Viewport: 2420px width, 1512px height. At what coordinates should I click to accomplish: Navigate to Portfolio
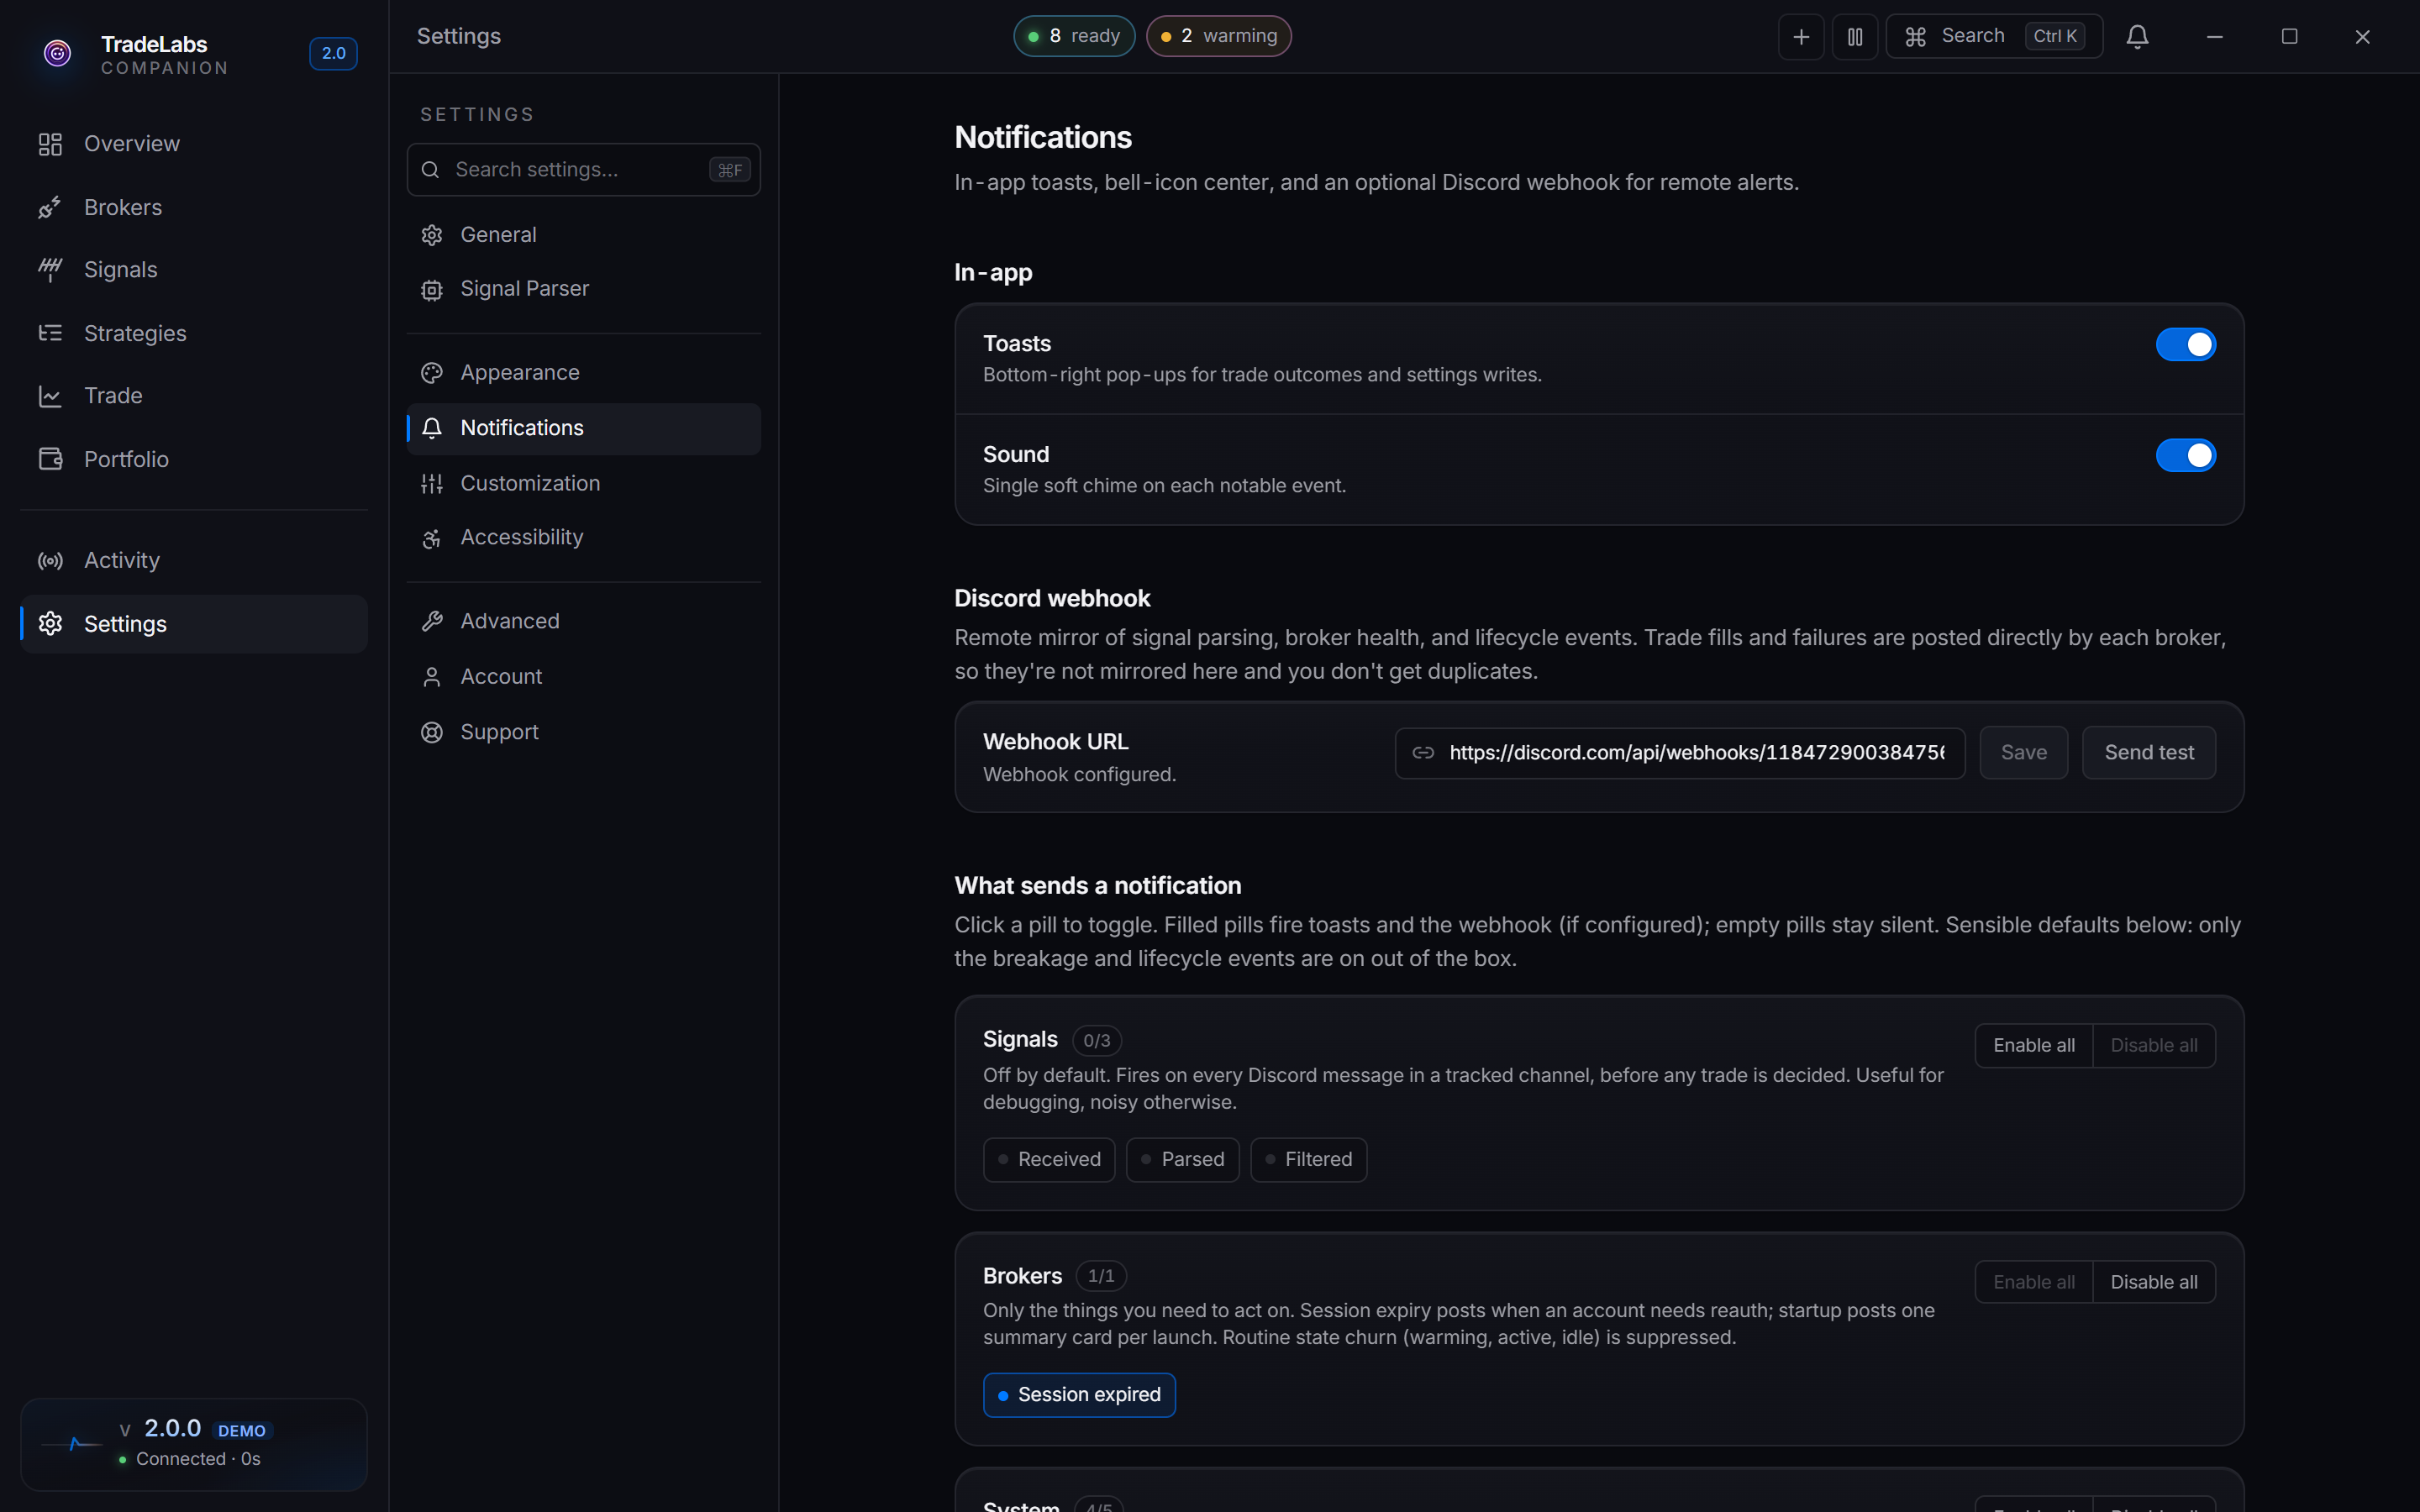coord(193,459)
